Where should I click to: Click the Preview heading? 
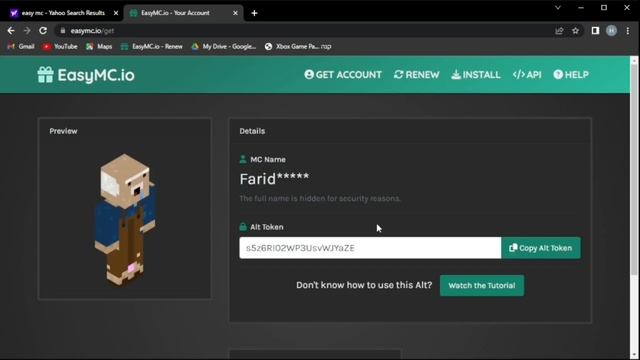[63, 131]
